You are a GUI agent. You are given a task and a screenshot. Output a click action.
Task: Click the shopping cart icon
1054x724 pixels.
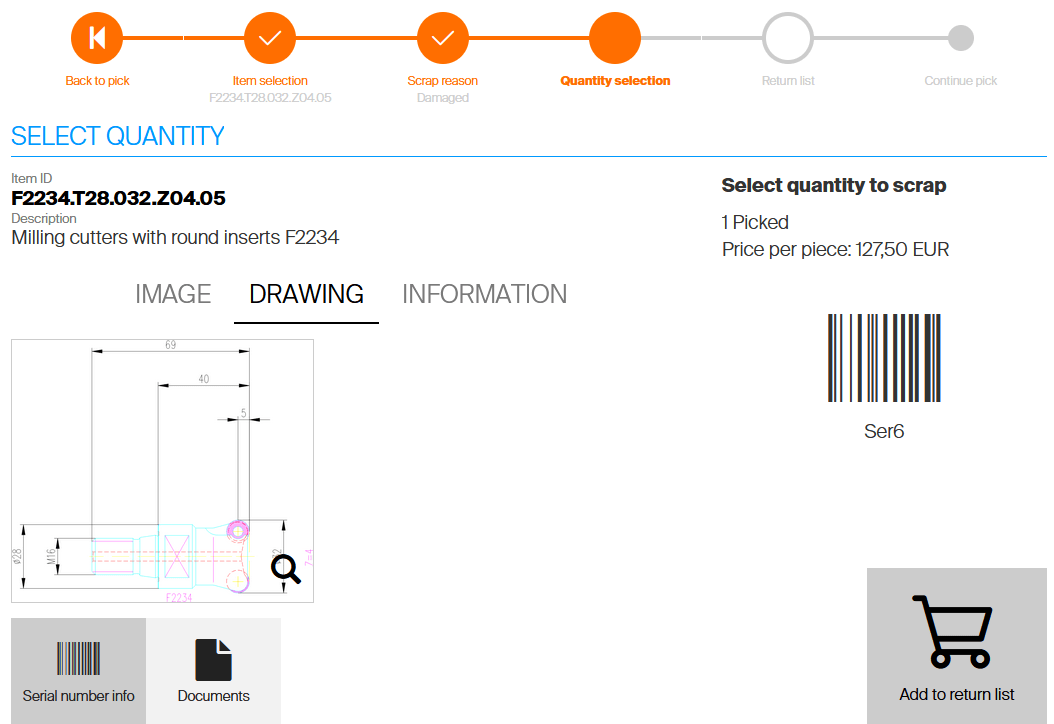click(956, 632)
